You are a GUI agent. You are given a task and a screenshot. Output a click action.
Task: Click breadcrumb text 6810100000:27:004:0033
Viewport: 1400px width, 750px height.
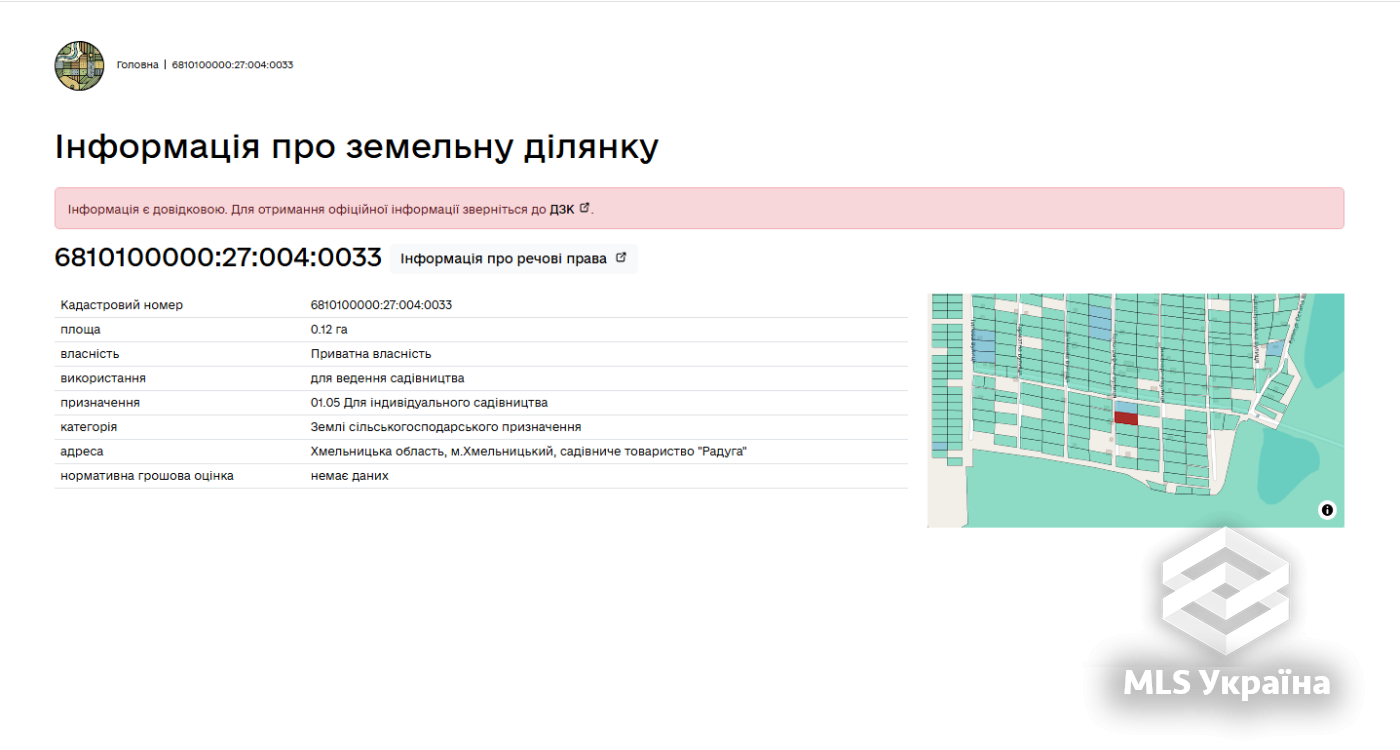pyautogui.click(x=232, y=65)
